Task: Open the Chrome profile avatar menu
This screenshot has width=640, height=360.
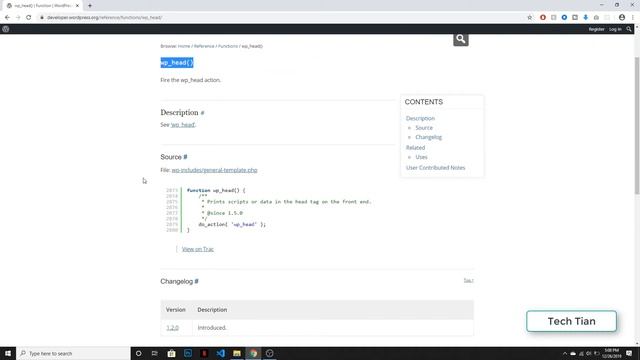Action: tap(622, 18)
